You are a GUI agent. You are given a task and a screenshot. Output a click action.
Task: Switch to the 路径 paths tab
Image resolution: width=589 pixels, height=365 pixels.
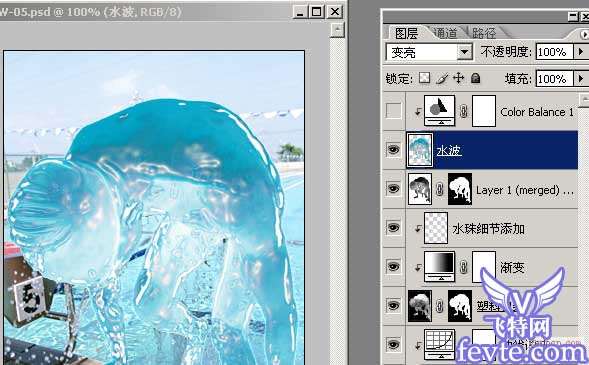click(484, 33)
